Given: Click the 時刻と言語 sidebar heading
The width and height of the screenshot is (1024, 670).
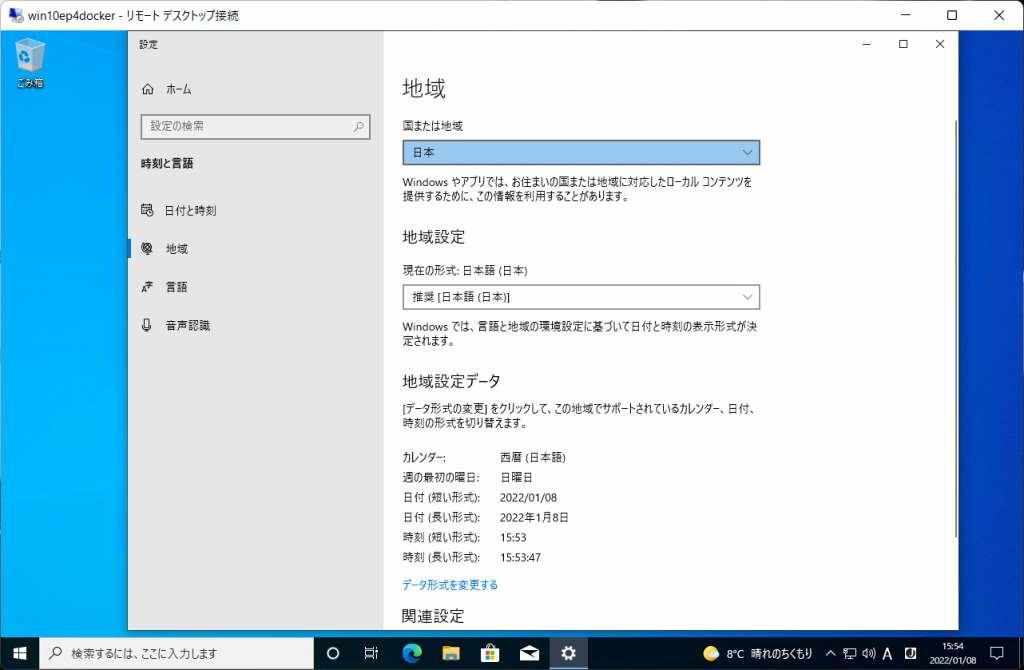Looking at the screenshot, I should pos(167,163).
